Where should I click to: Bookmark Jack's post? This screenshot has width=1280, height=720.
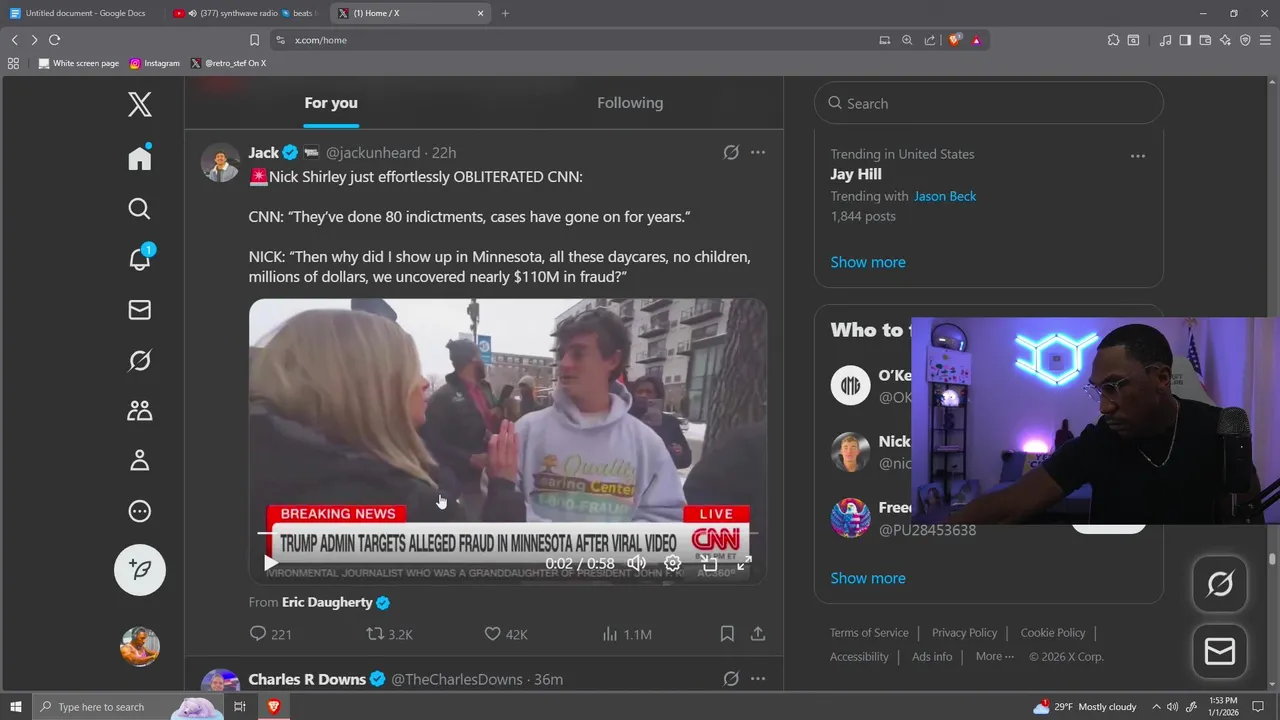pos(727,634)
